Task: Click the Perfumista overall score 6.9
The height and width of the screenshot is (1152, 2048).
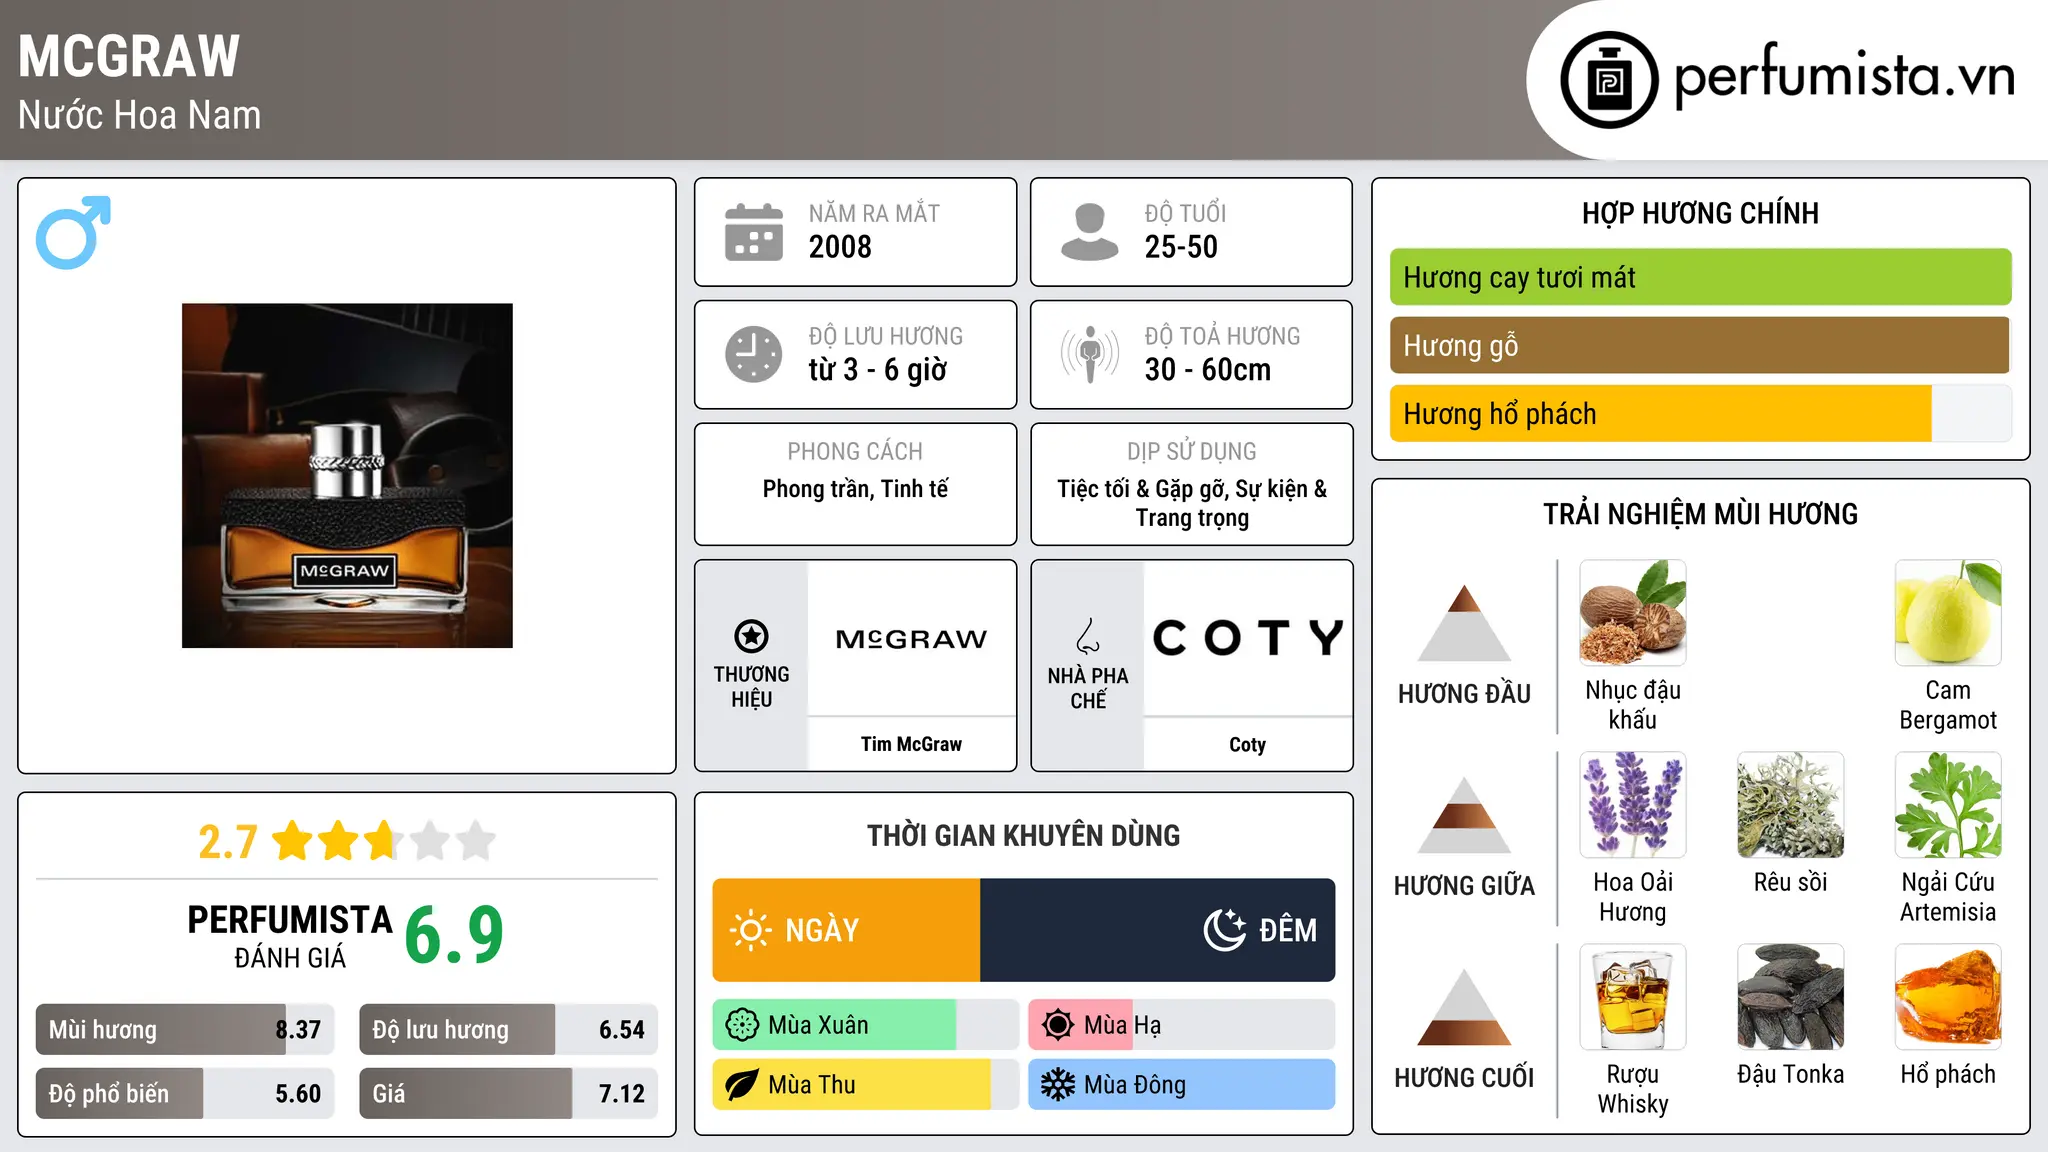Action: tap(454, 934)
